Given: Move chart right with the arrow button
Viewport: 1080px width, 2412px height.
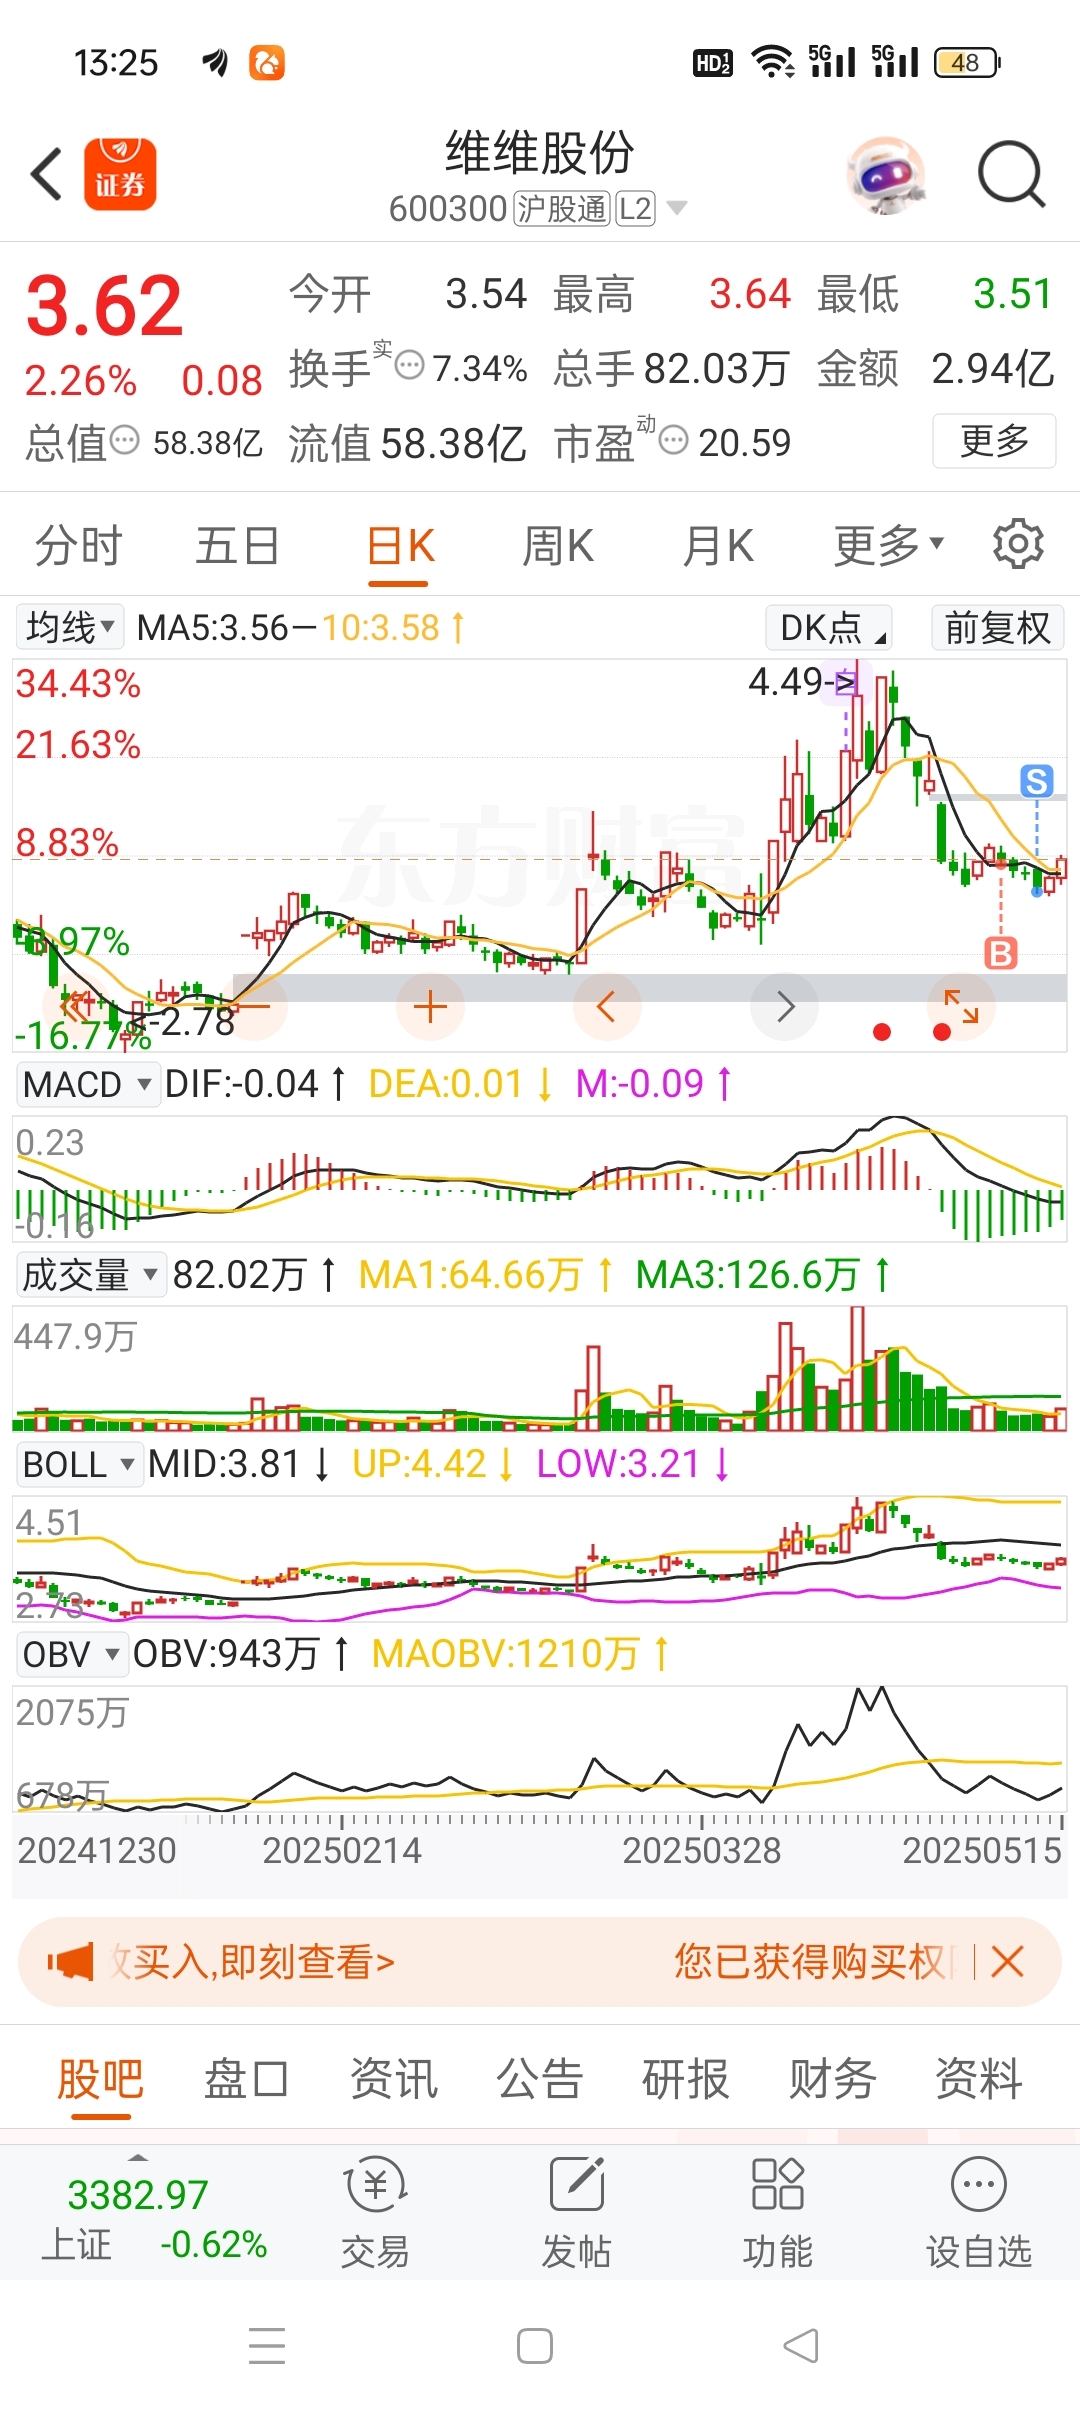Looking at the screenshot, I should click(785, 1006).
